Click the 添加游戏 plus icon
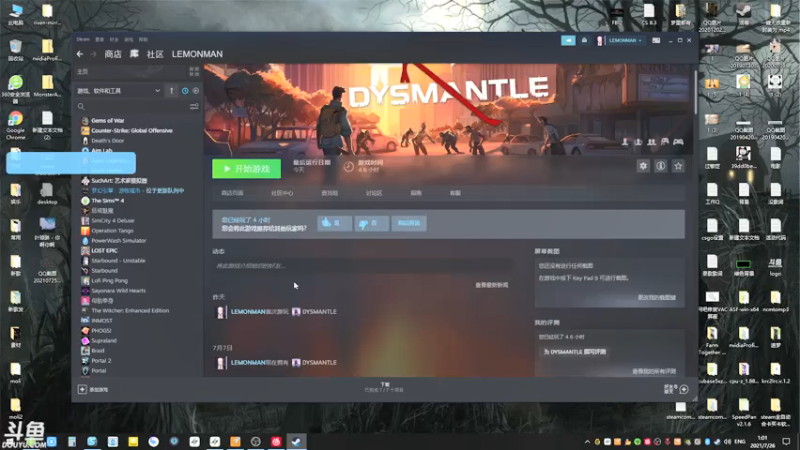Screen dimensions: 800x450 click(x=82, y=389)
